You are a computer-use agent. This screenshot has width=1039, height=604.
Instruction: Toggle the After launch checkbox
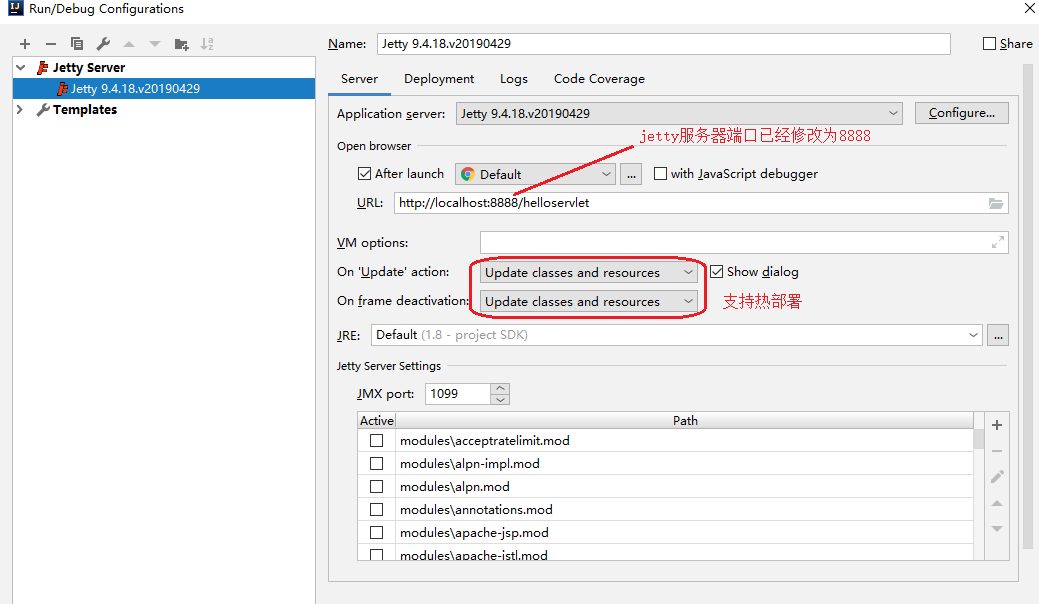[x=364, y=173]
